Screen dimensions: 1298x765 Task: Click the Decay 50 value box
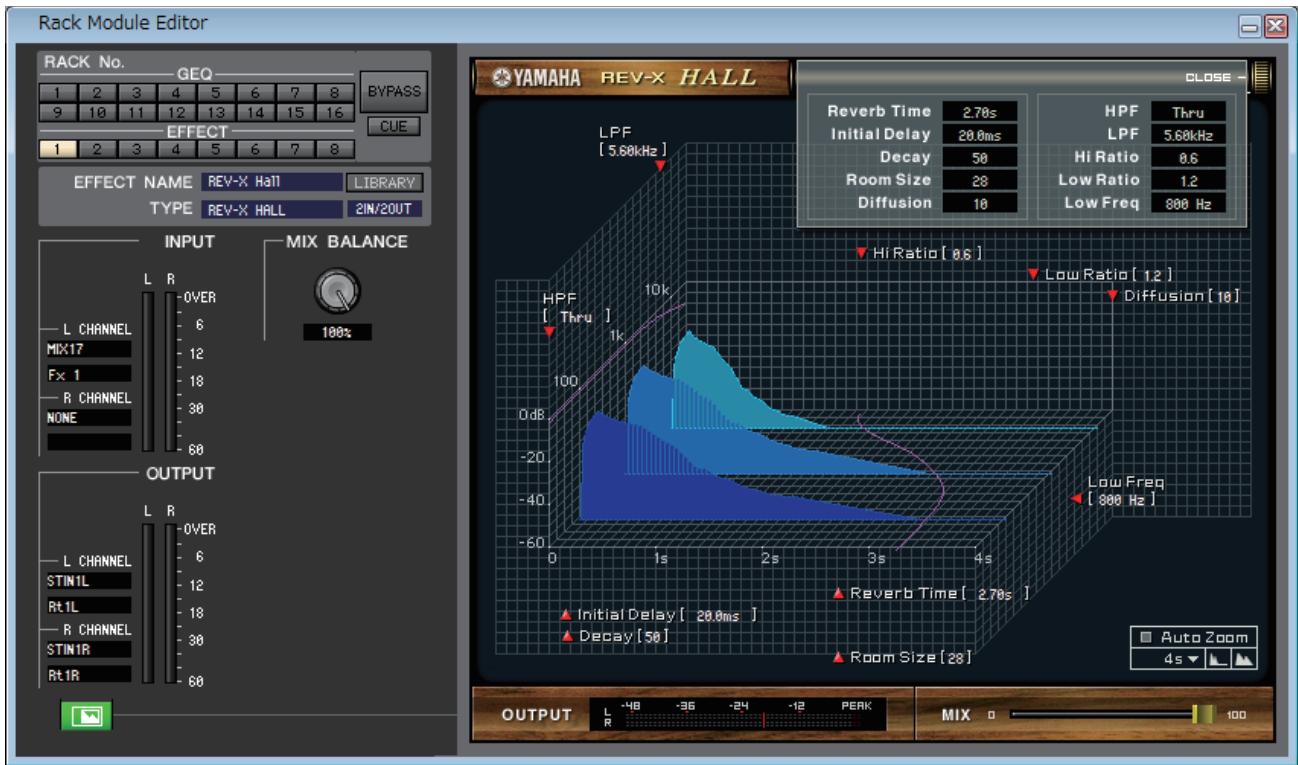[982, 158]
